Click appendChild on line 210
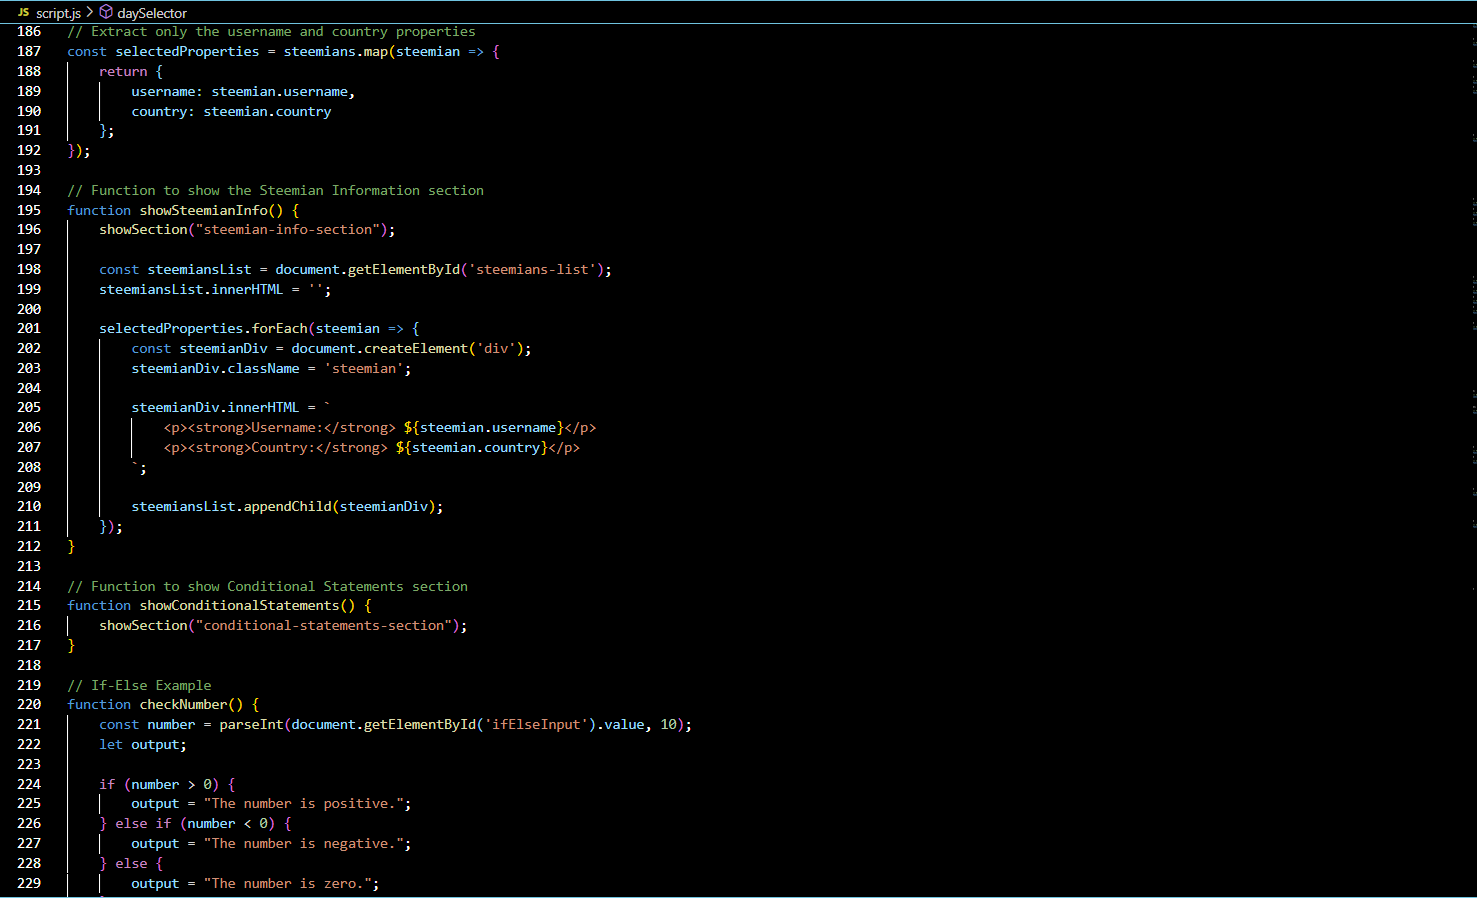 point(287,506)
